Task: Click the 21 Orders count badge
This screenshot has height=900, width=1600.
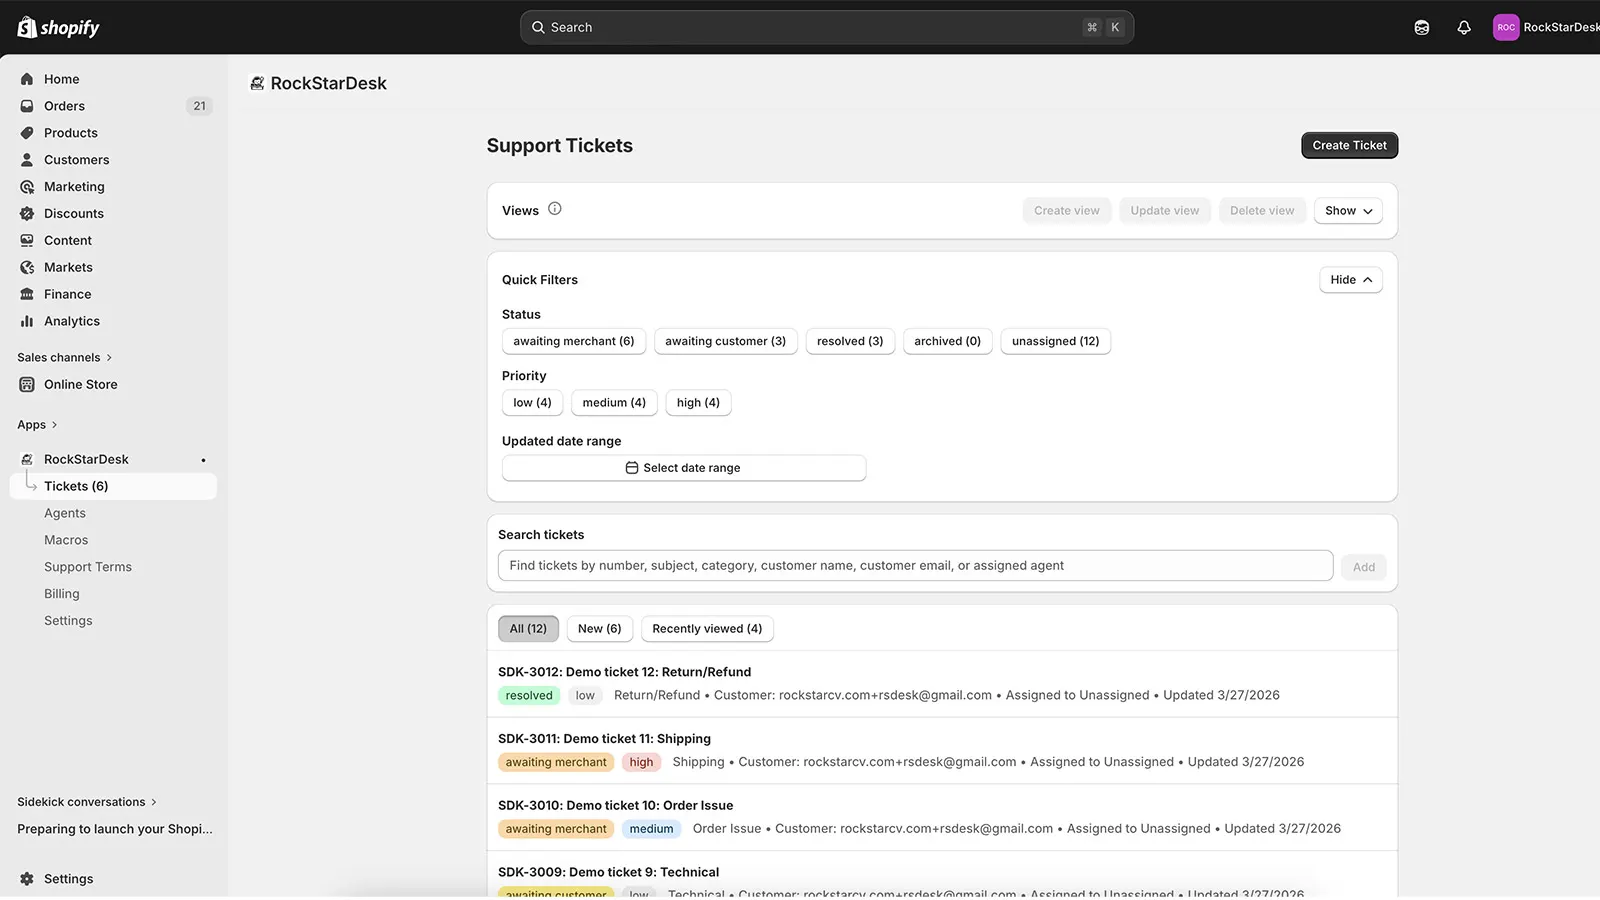Action: 199,106
